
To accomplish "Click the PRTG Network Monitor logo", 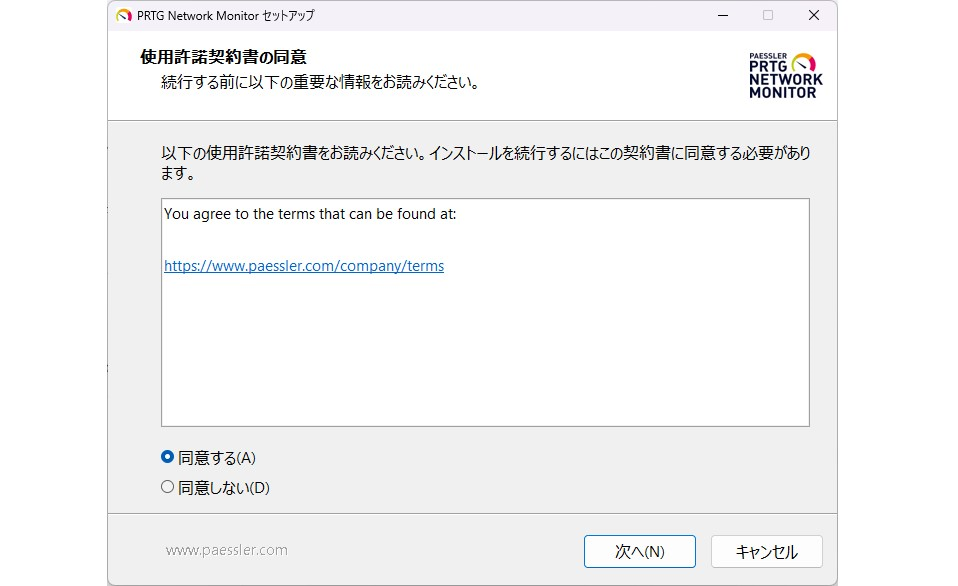I will [786, 76].
